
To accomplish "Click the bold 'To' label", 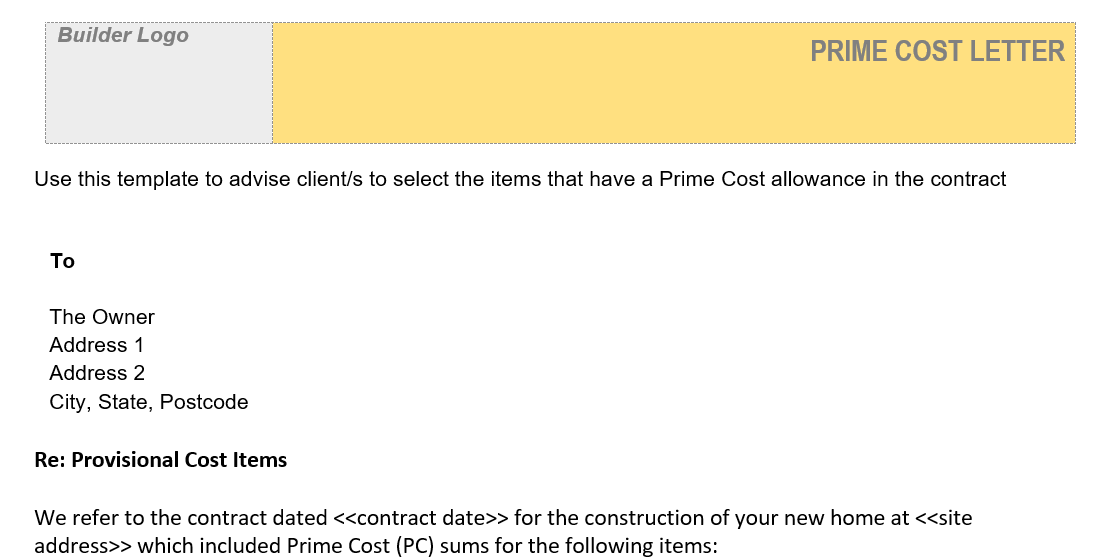I will click(x=62, y=261).
